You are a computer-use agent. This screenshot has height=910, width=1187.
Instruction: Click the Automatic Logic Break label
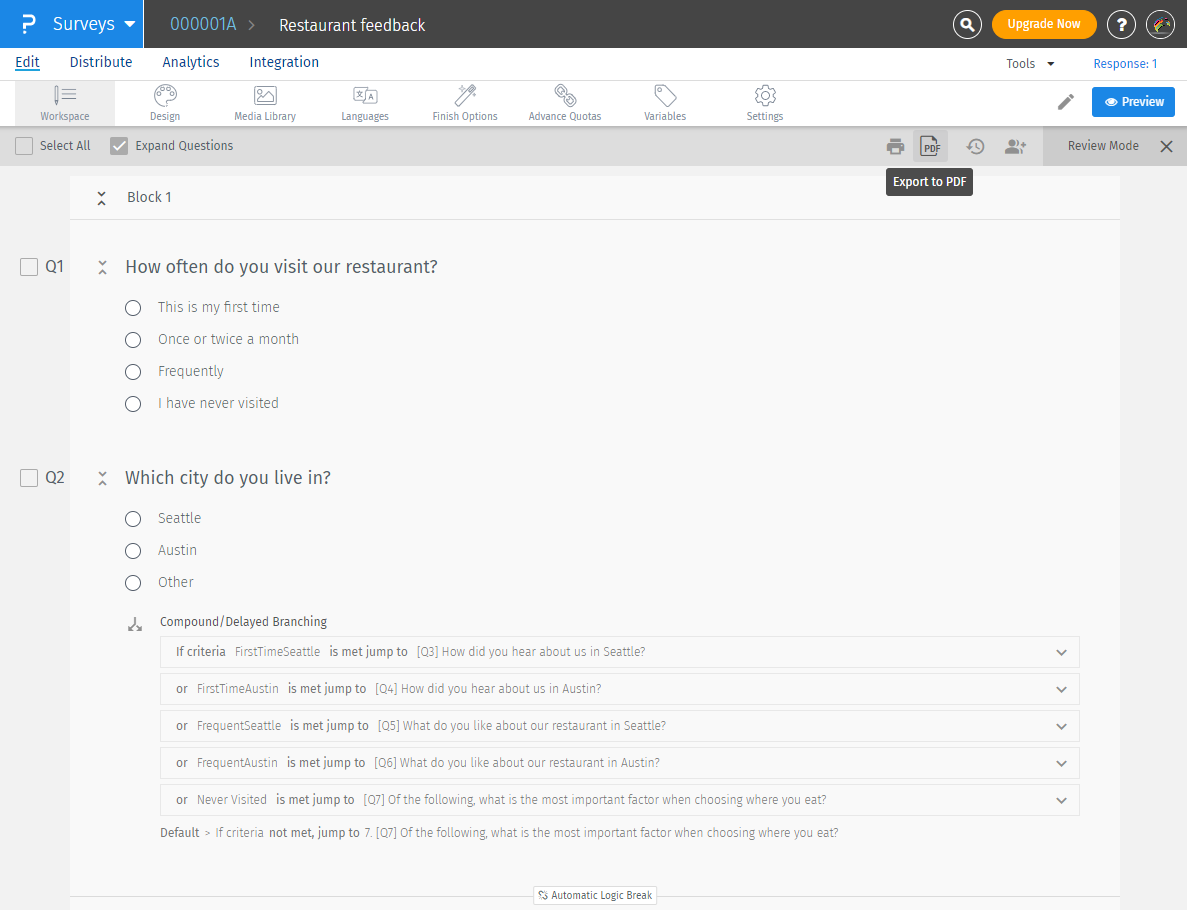[595, 896]
